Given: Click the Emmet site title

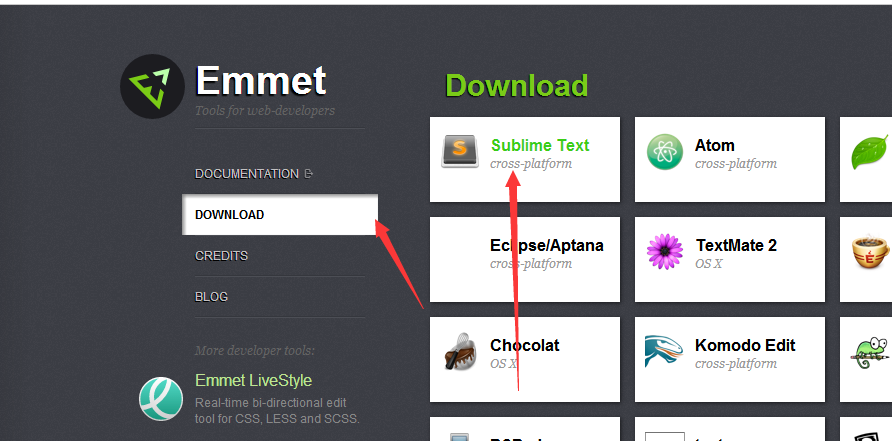Looking at the screenshot, I should tap(261, 81).
